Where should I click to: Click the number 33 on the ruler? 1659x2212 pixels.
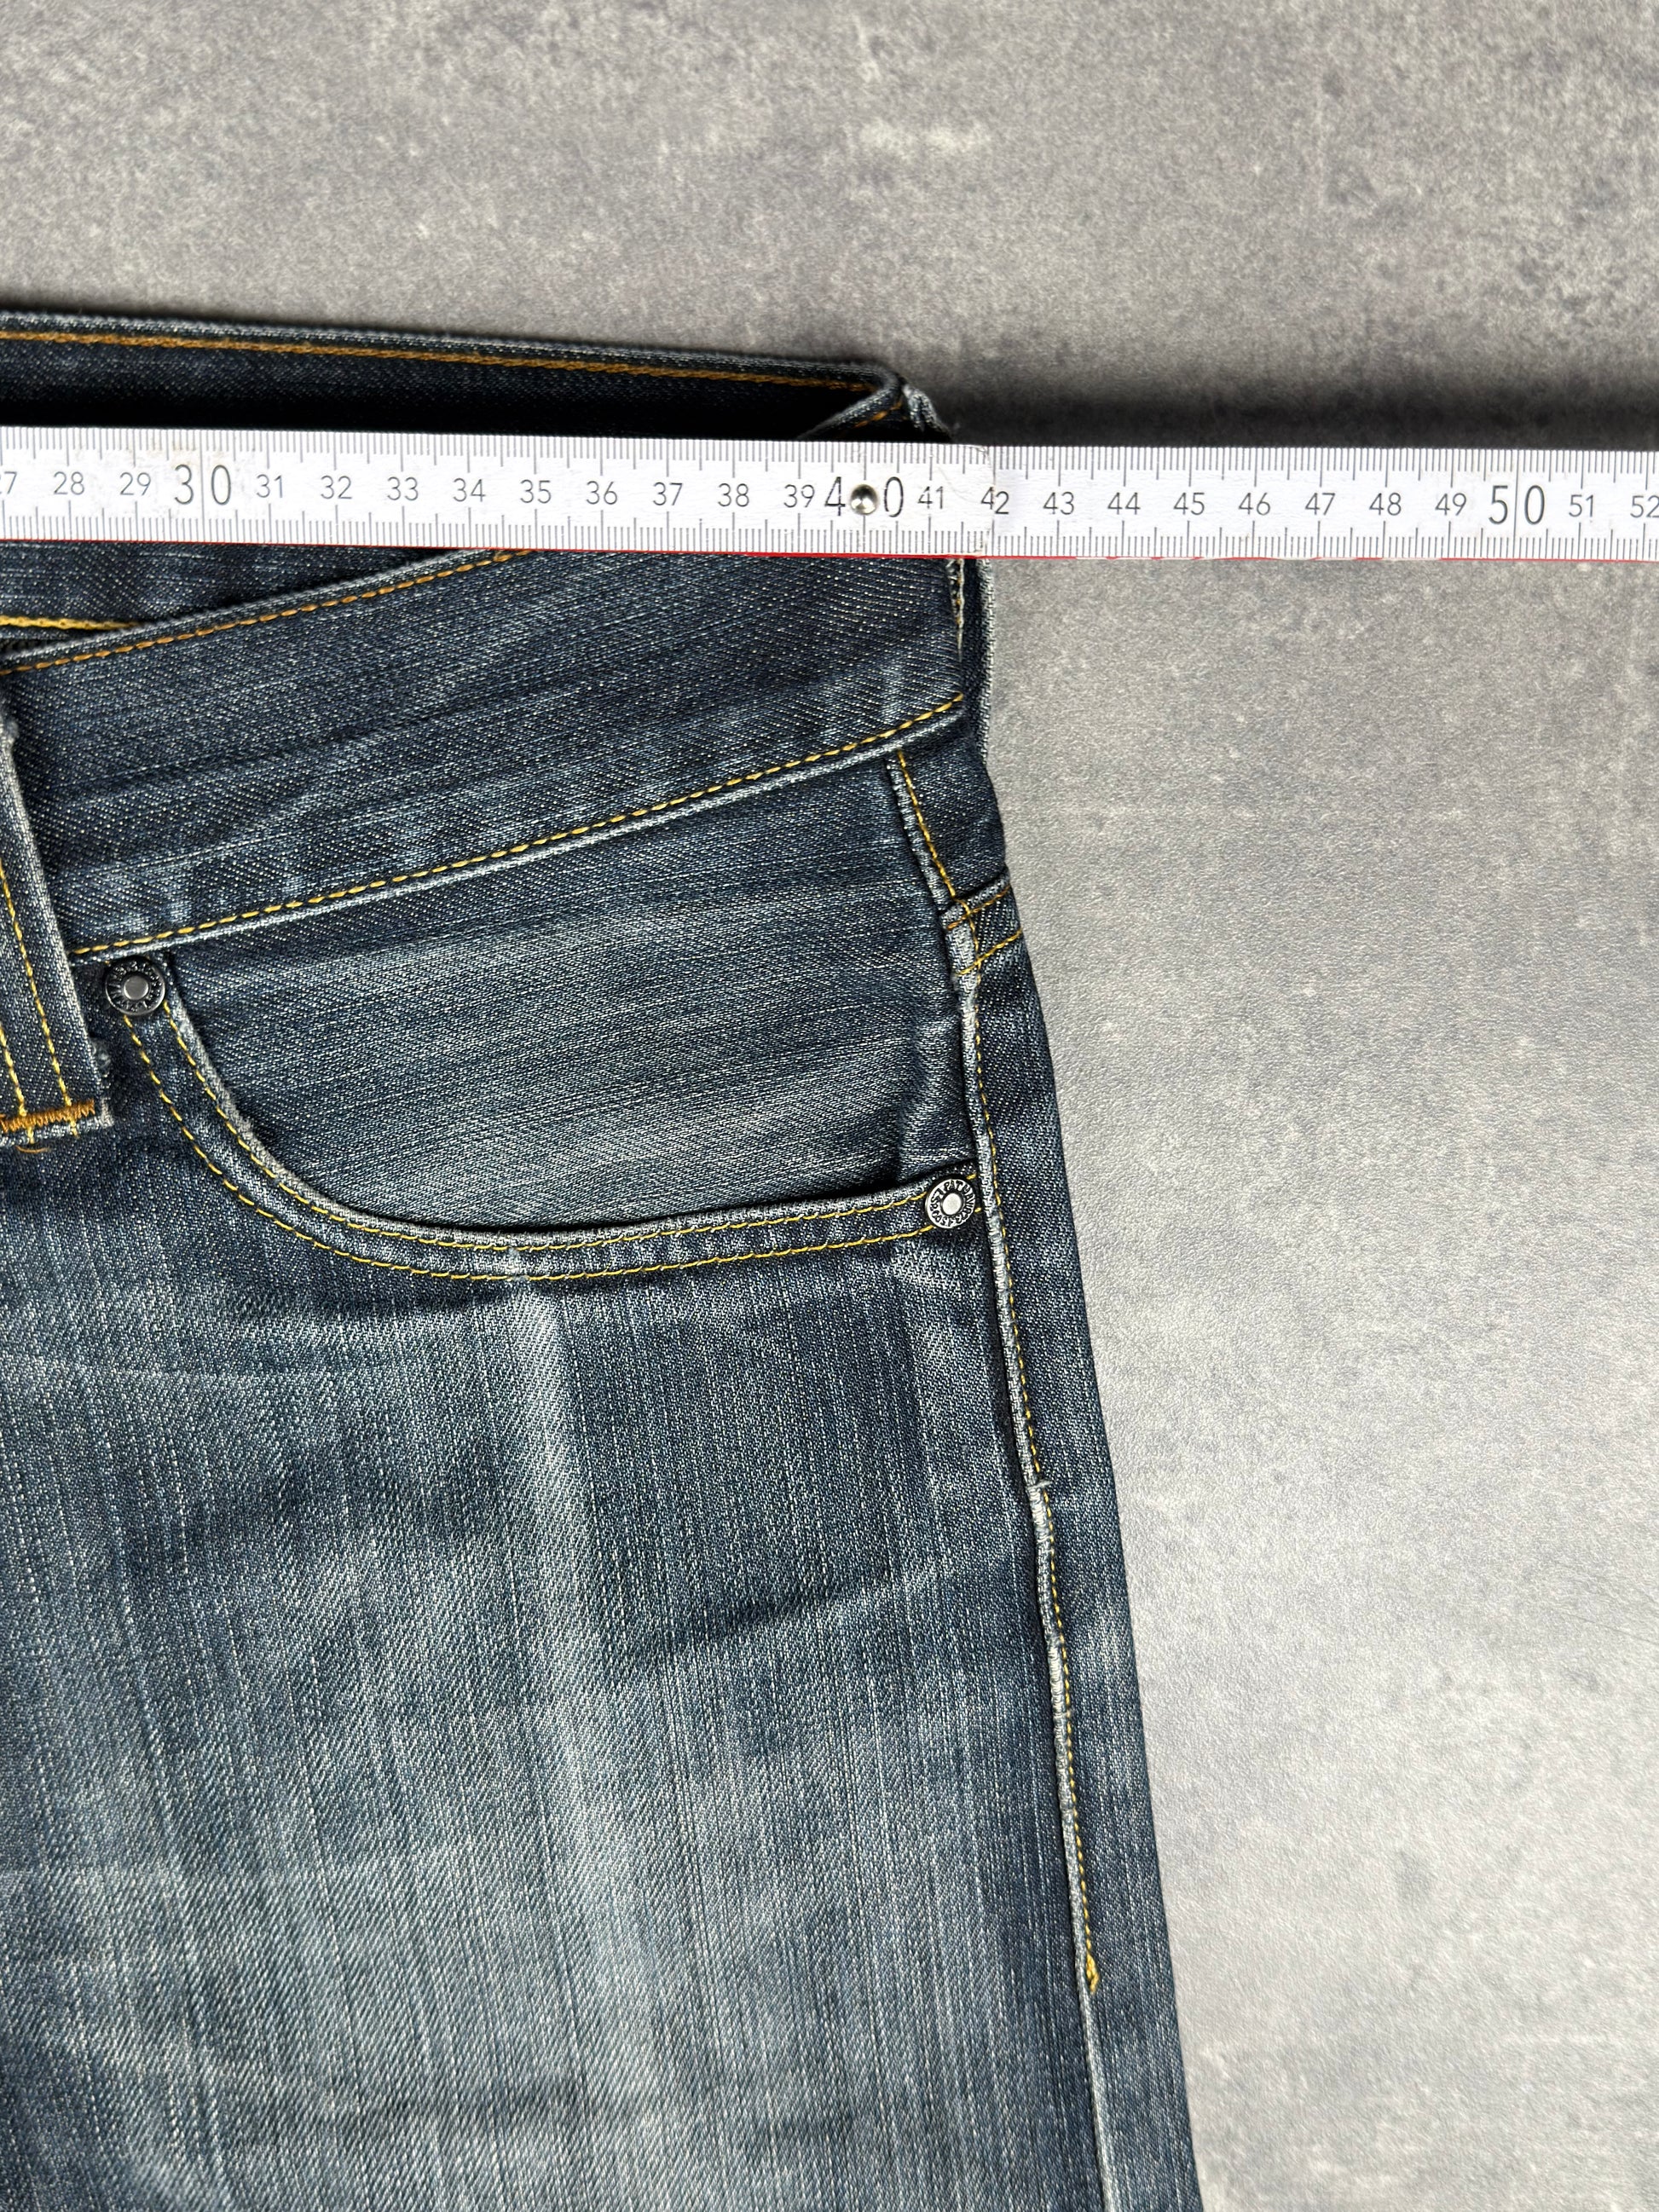(402, 490)
